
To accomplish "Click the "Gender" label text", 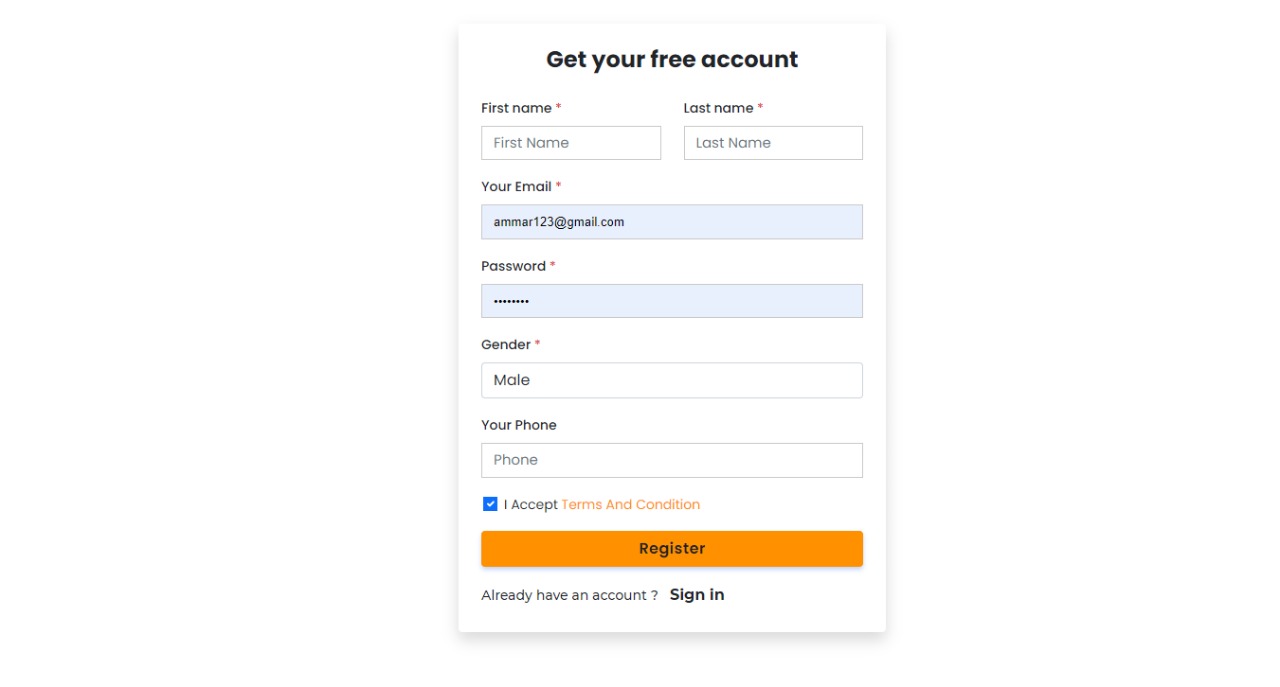I will pyautogui.click(x=506, y=345).
